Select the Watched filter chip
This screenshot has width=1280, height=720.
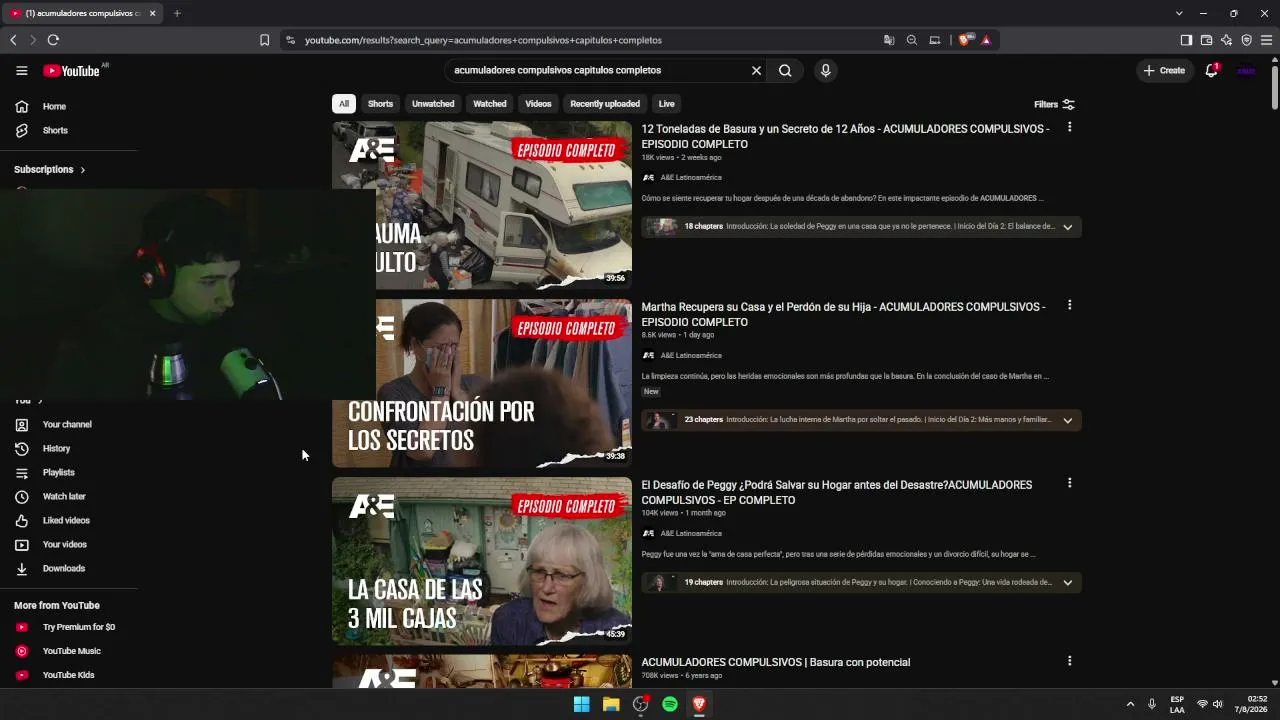[x=490, y=104]
